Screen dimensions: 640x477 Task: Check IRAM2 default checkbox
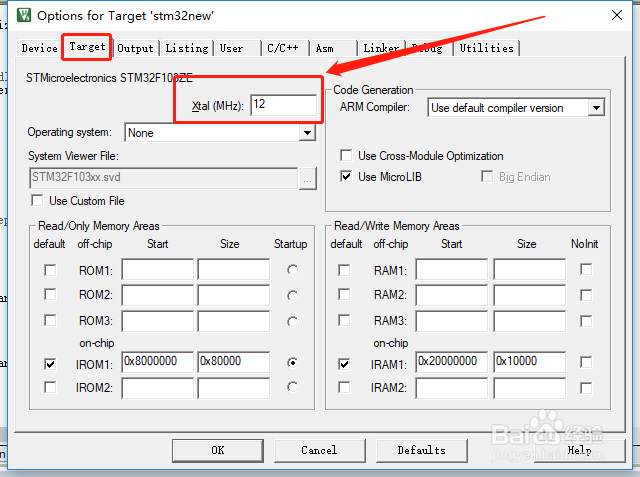click(344, 387)
